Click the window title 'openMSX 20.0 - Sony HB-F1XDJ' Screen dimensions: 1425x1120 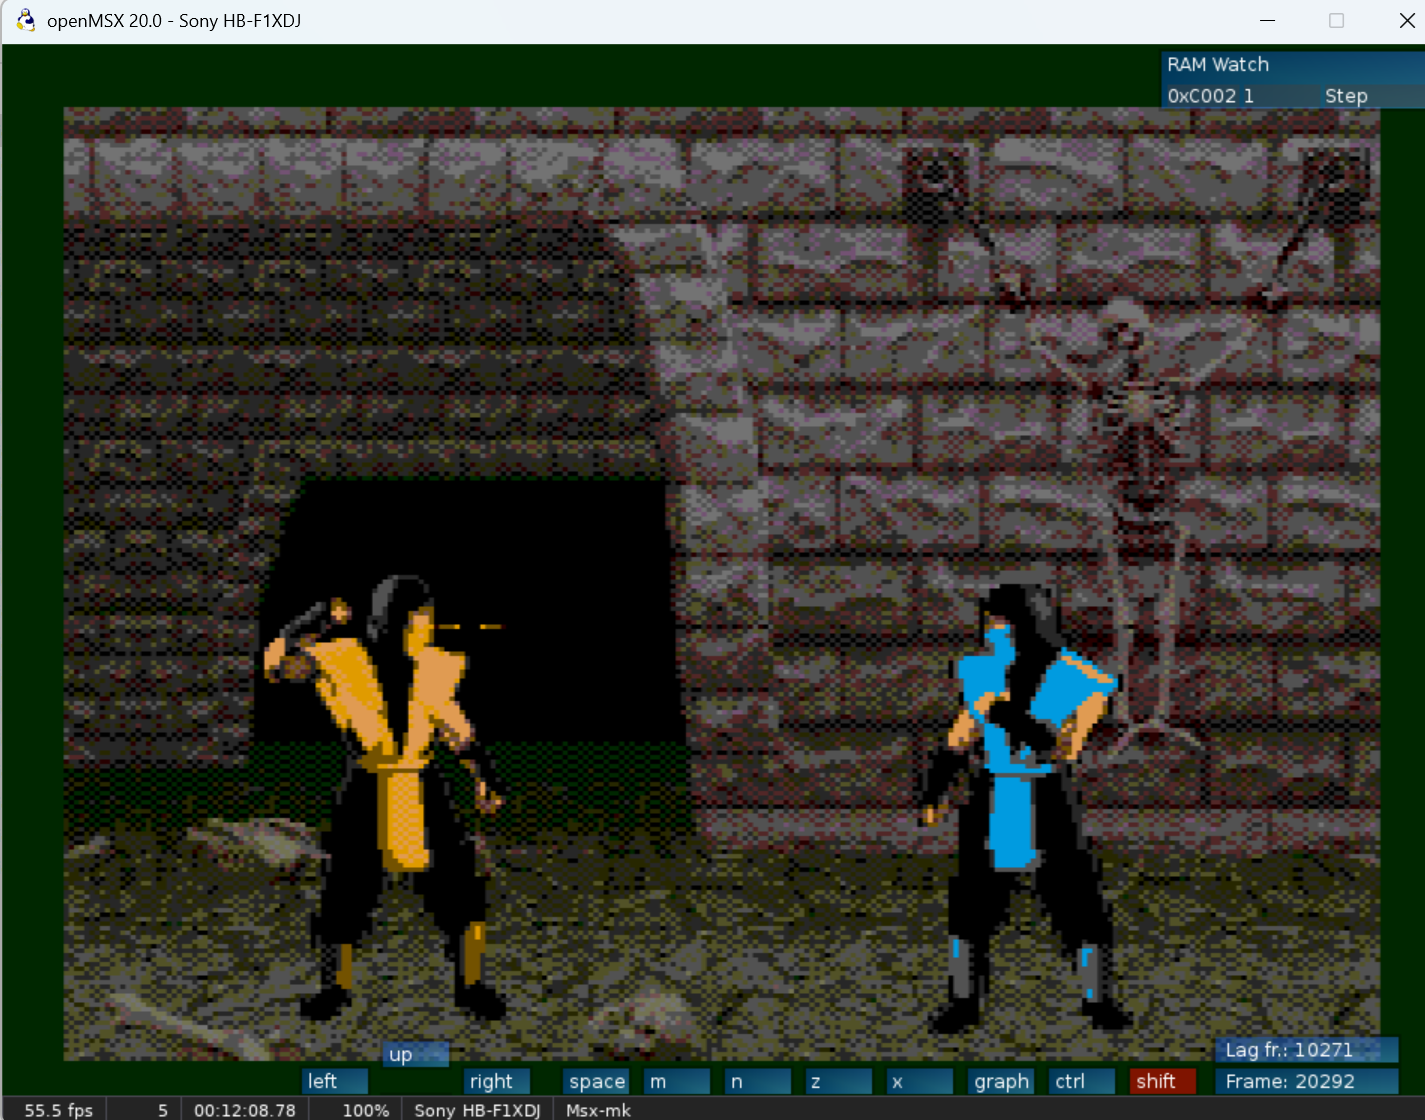pos(174,20)
